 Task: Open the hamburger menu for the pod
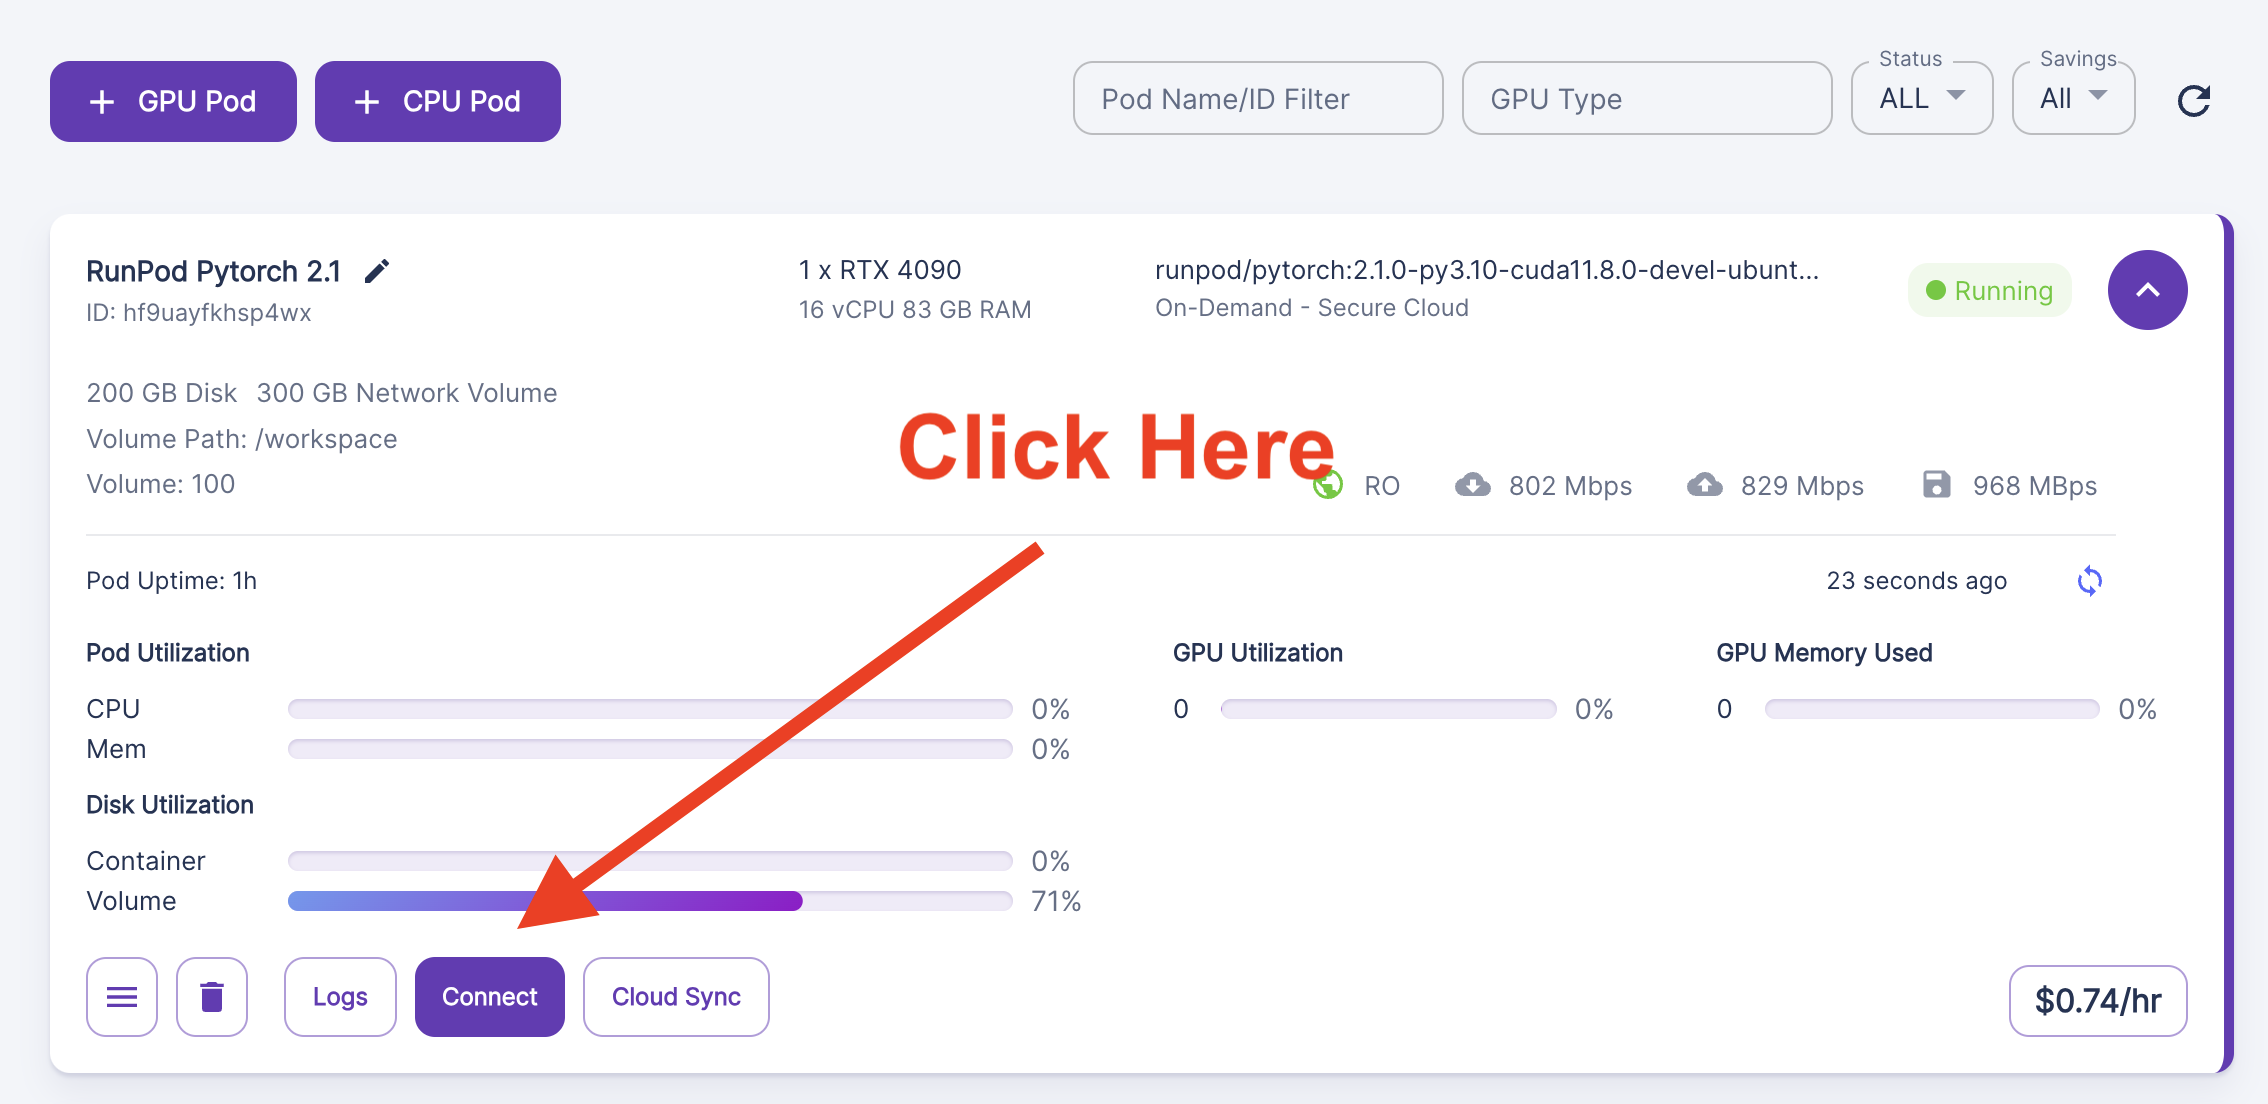point(122,997)
